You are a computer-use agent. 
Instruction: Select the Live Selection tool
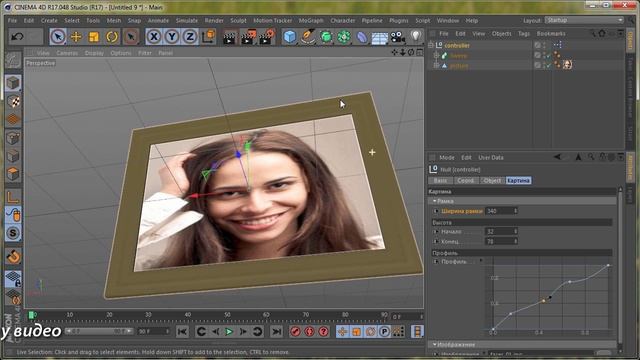click(58, 37)
